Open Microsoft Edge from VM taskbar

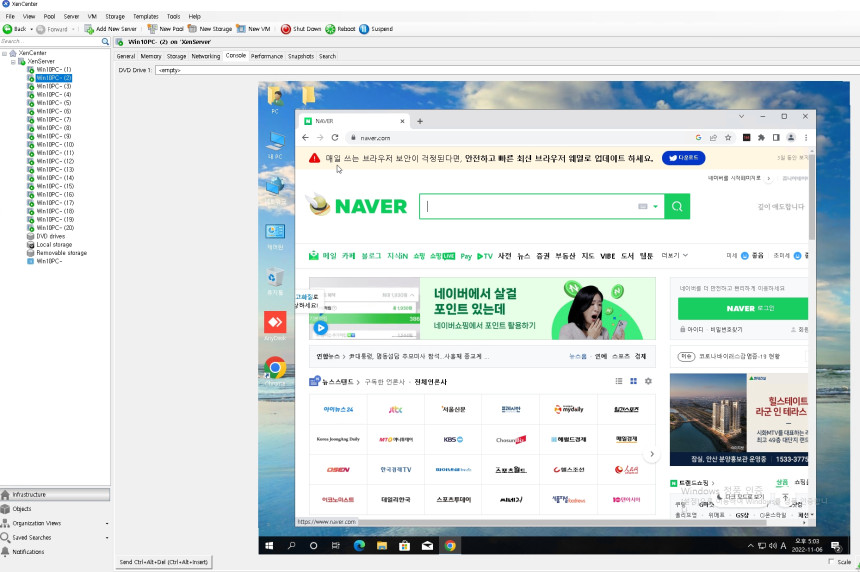pyautogui.click(x=359, y=546)
